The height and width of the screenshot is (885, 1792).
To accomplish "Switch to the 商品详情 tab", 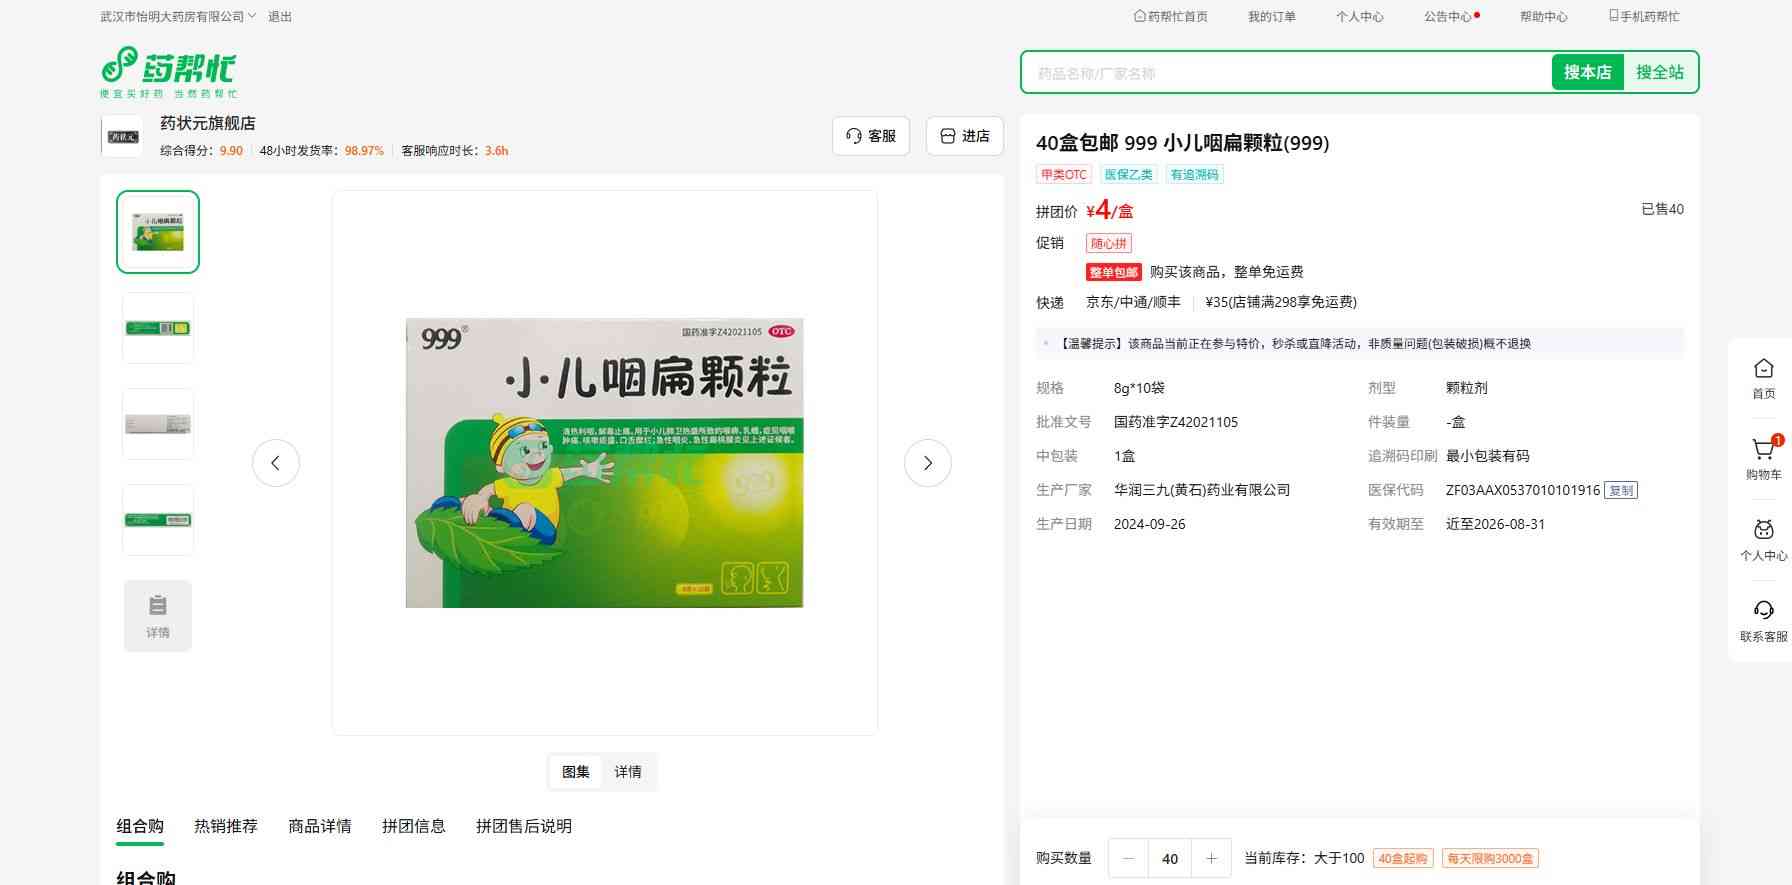I will [x=320, y=826].
